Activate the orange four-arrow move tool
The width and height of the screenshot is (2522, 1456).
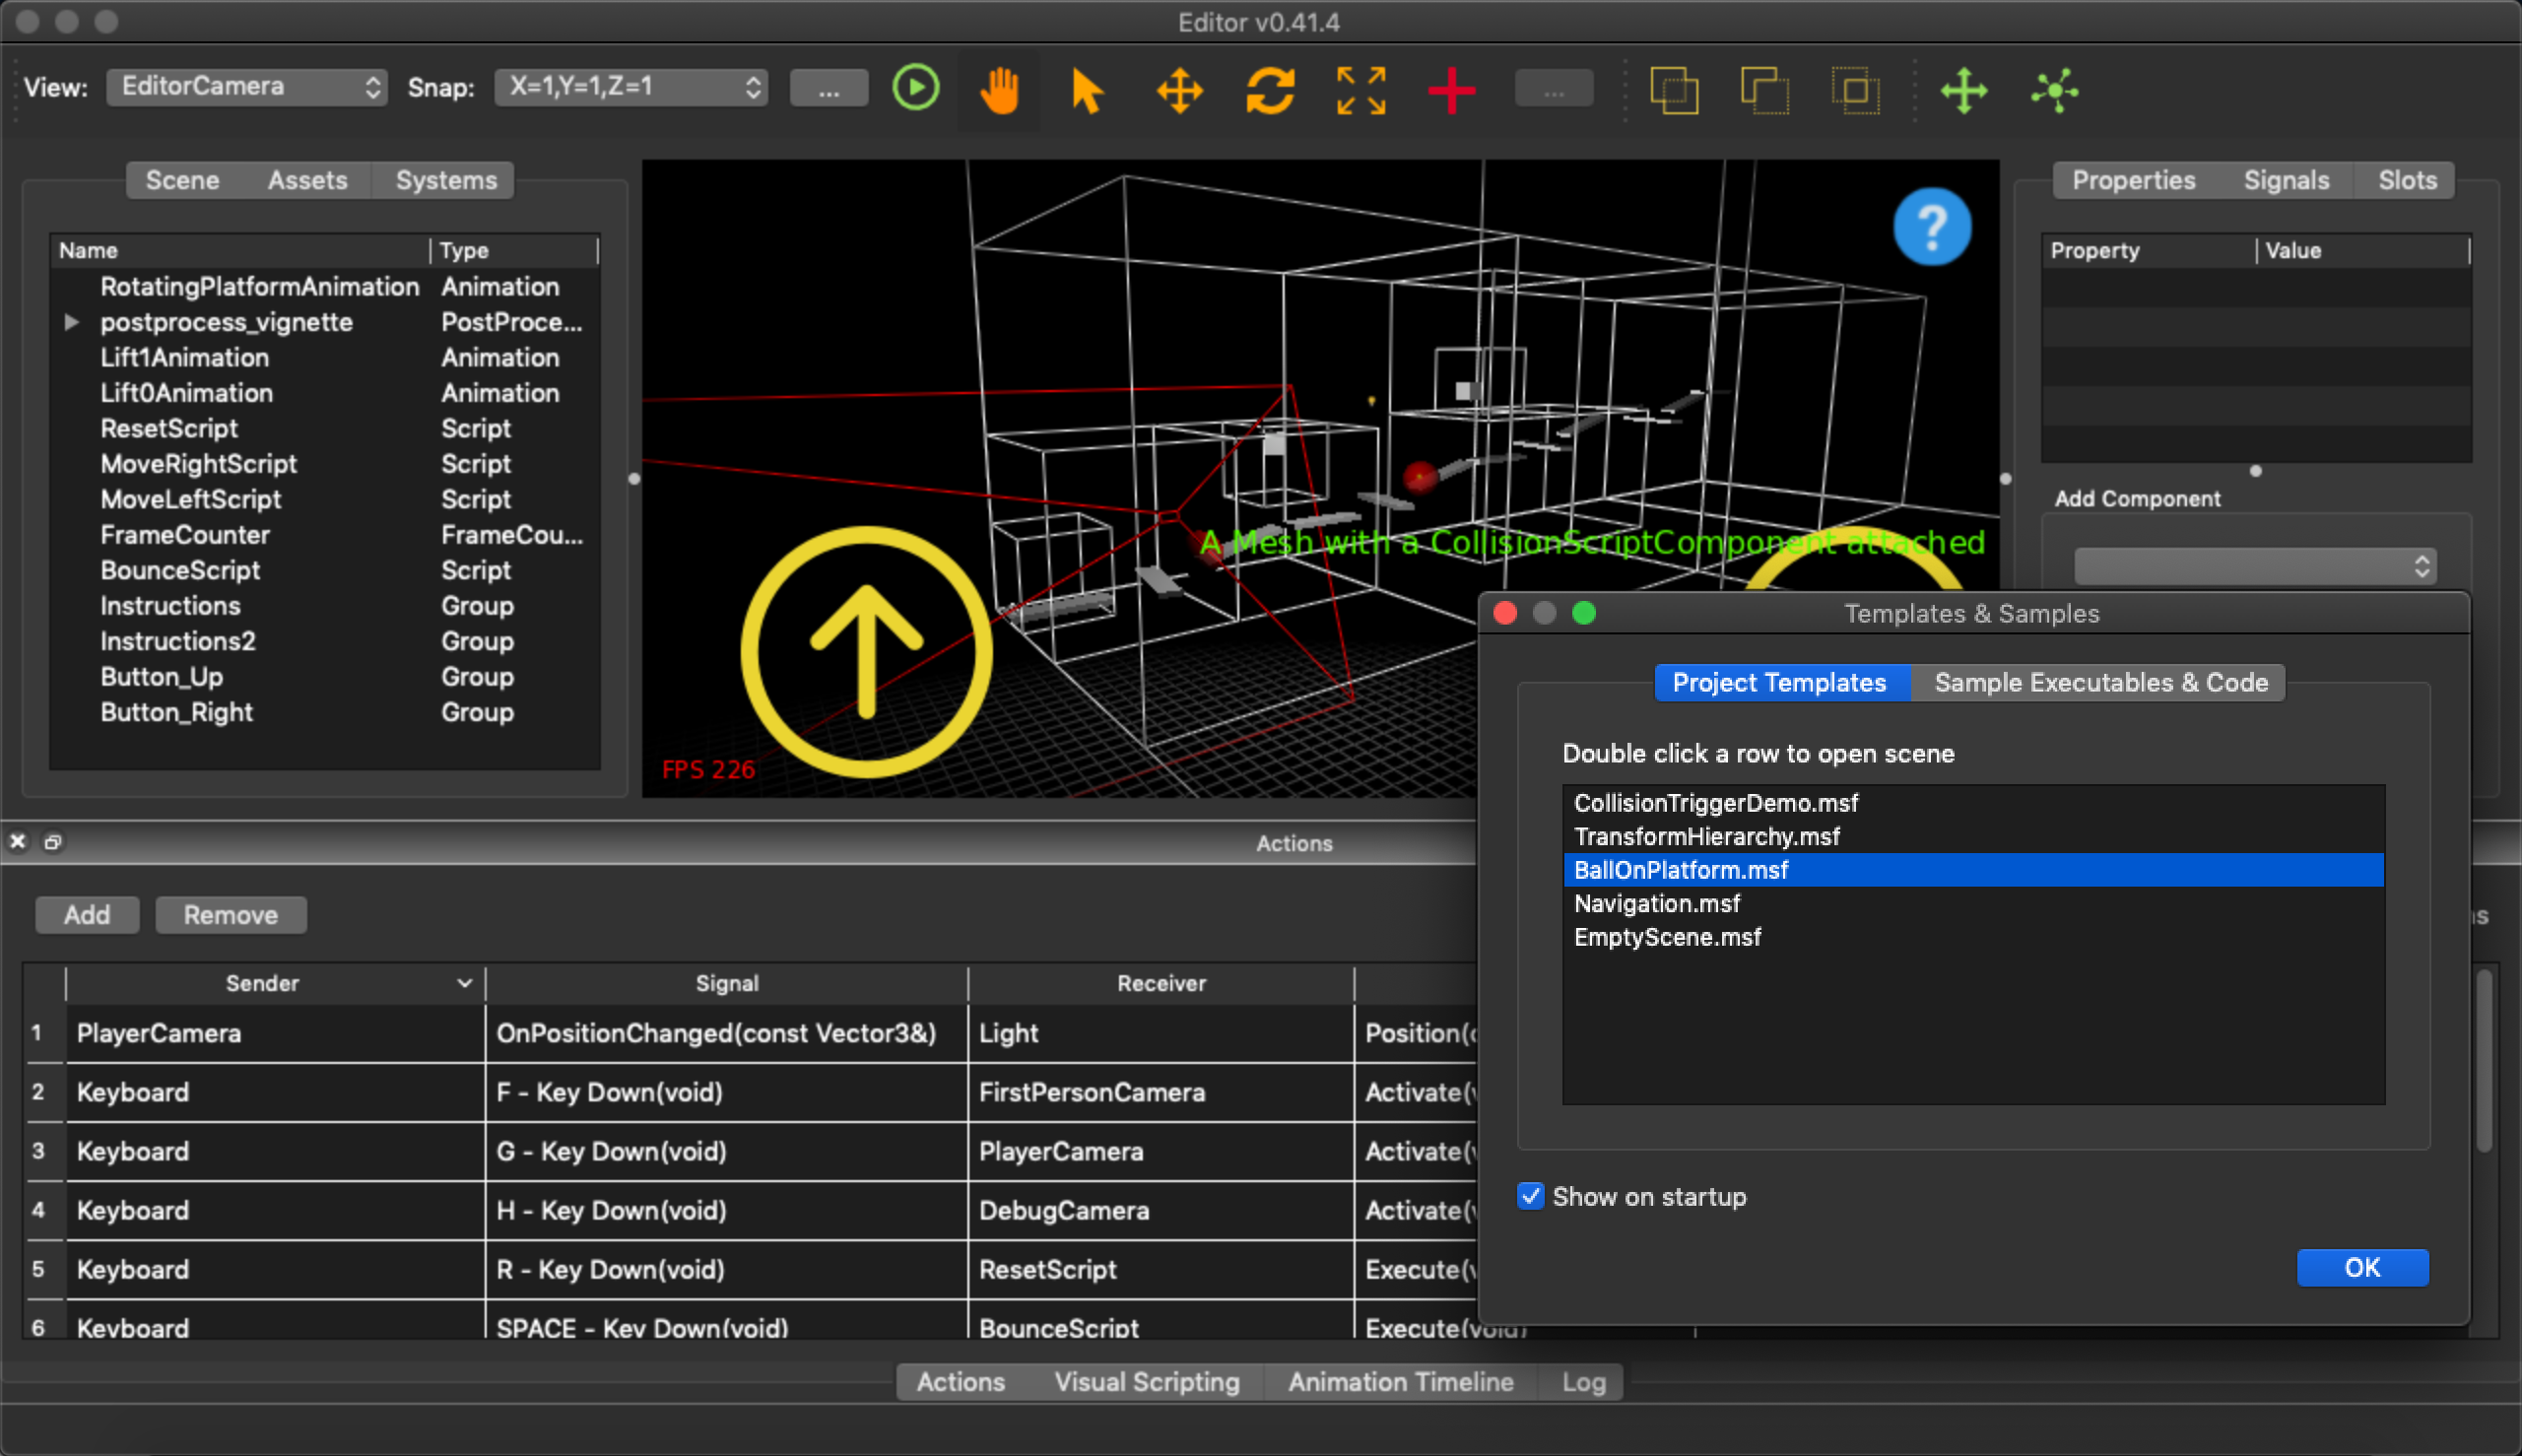[1179, 91]
